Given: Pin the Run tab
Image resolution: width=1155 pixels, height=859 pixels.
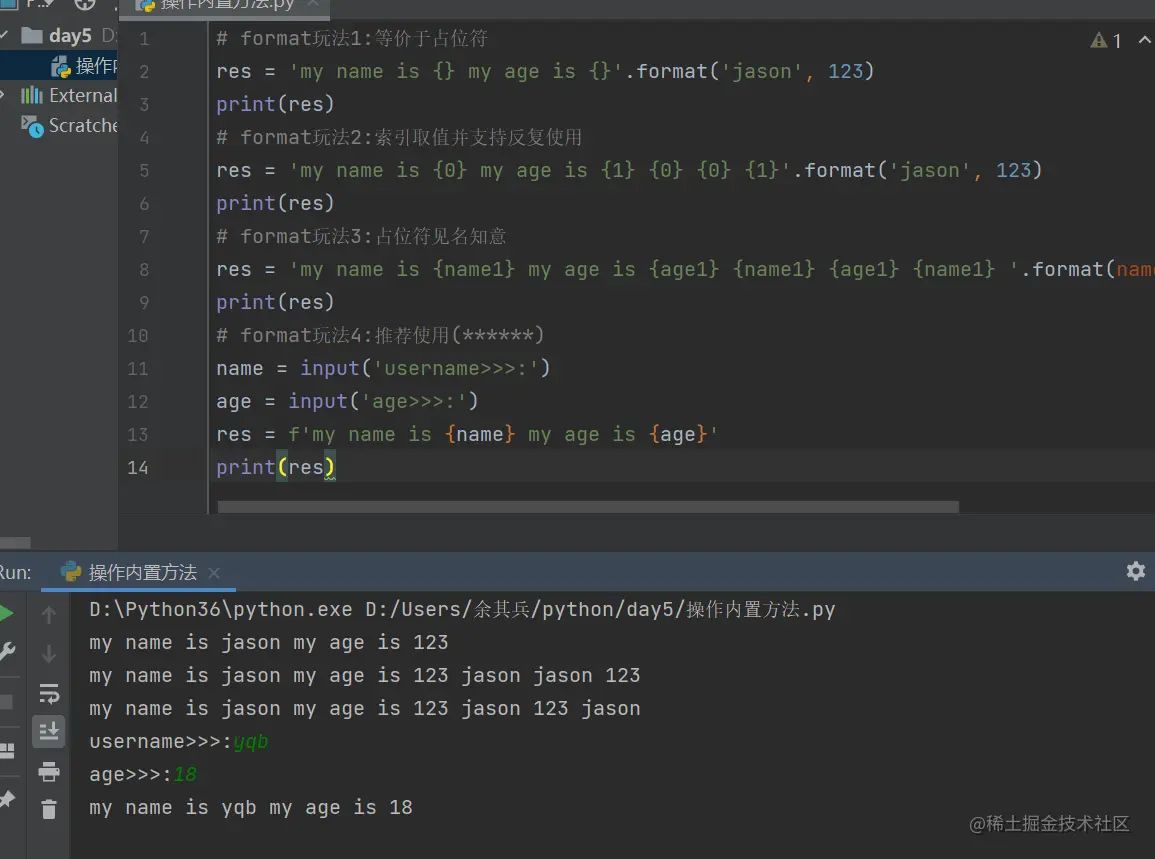Looking at the screenshot, I should [7, 799].
